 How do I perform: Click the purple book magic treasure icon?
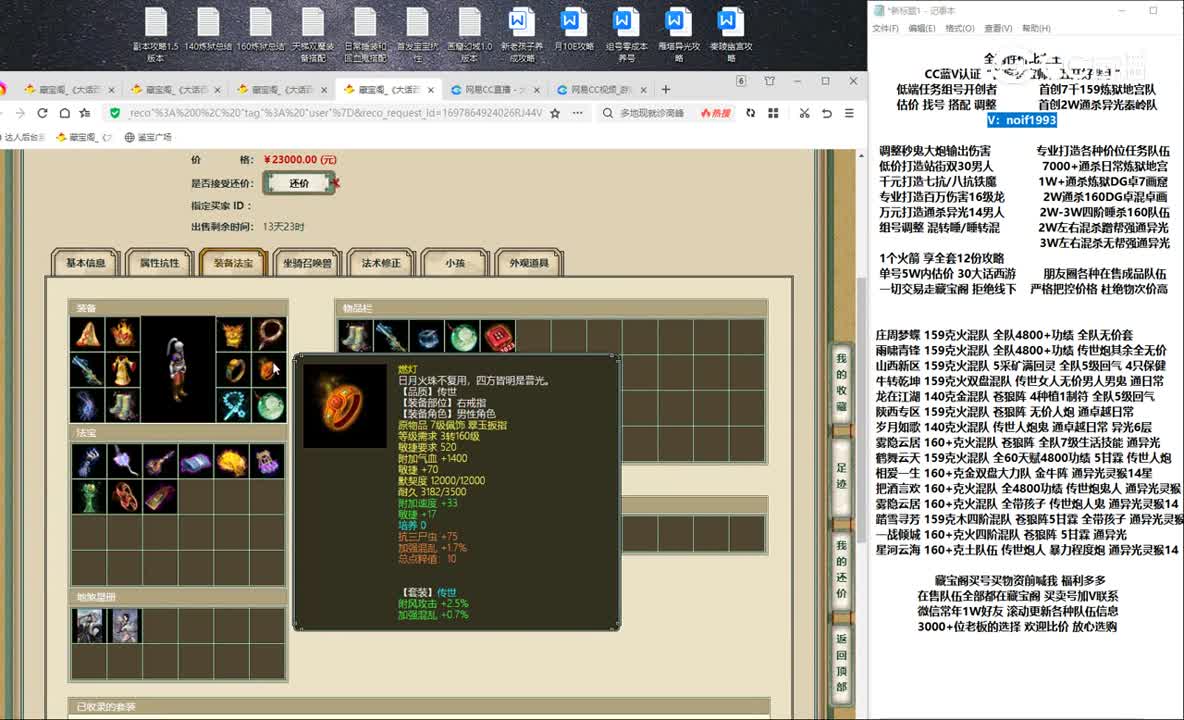click(x=196, y=461)
